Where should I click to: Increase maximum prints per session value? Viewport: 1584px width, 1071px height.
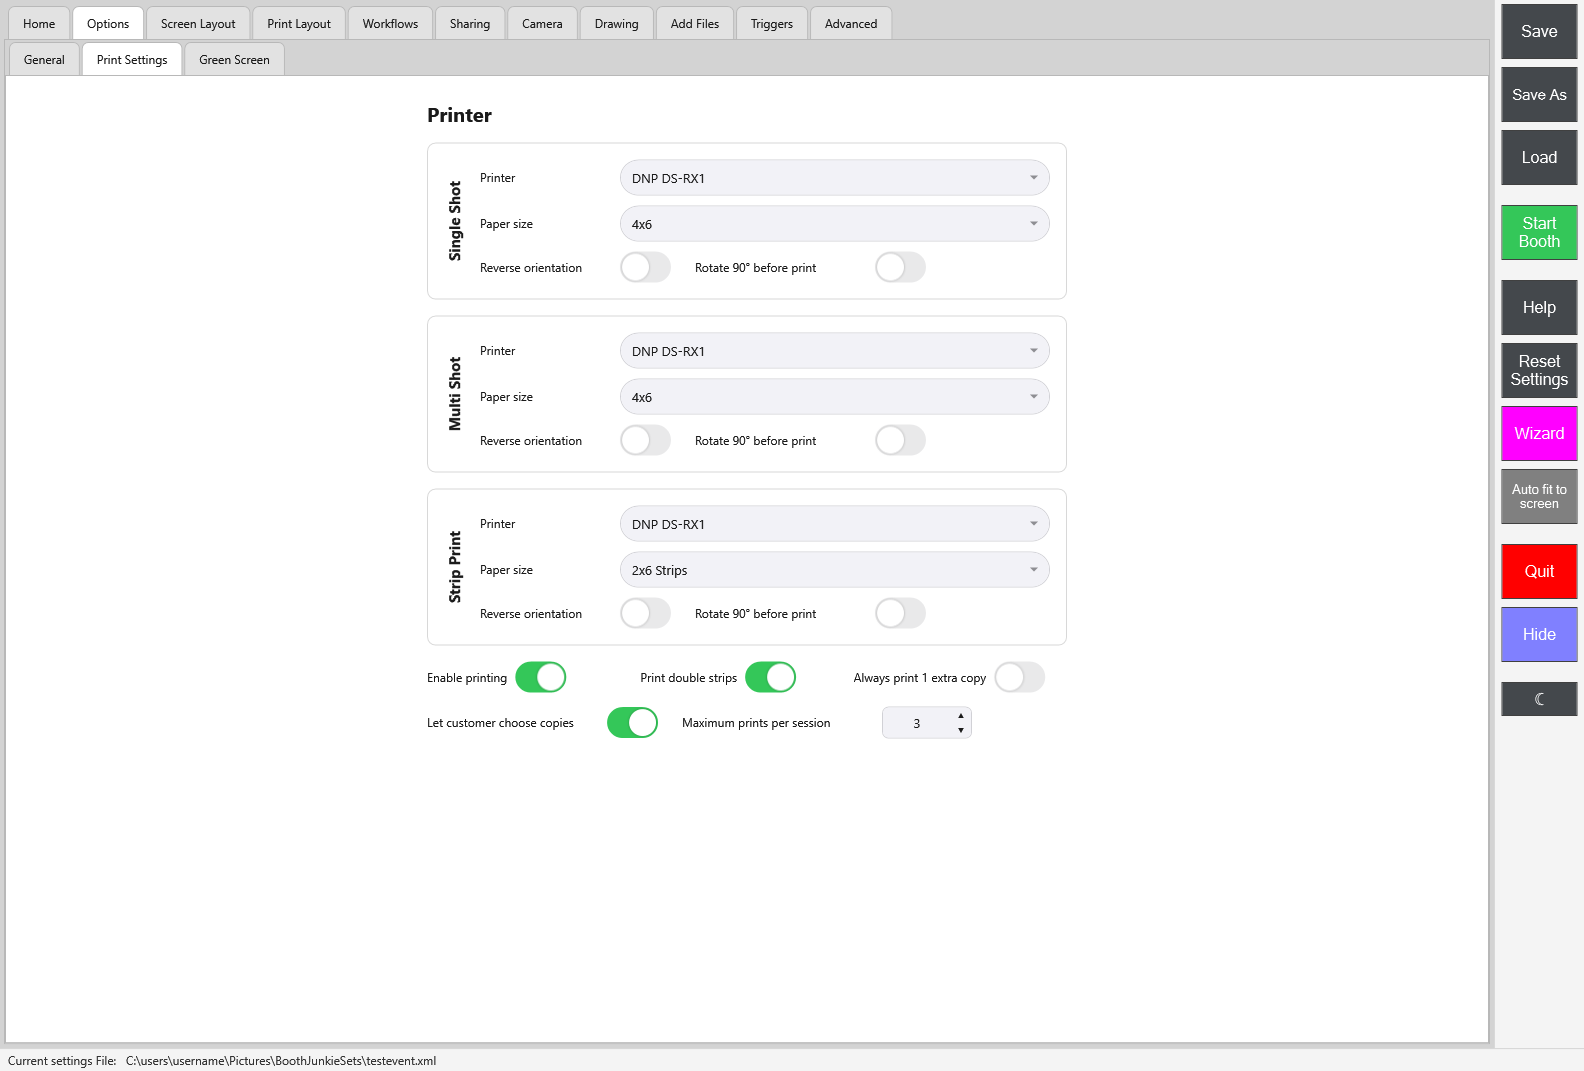coord(961,716)
